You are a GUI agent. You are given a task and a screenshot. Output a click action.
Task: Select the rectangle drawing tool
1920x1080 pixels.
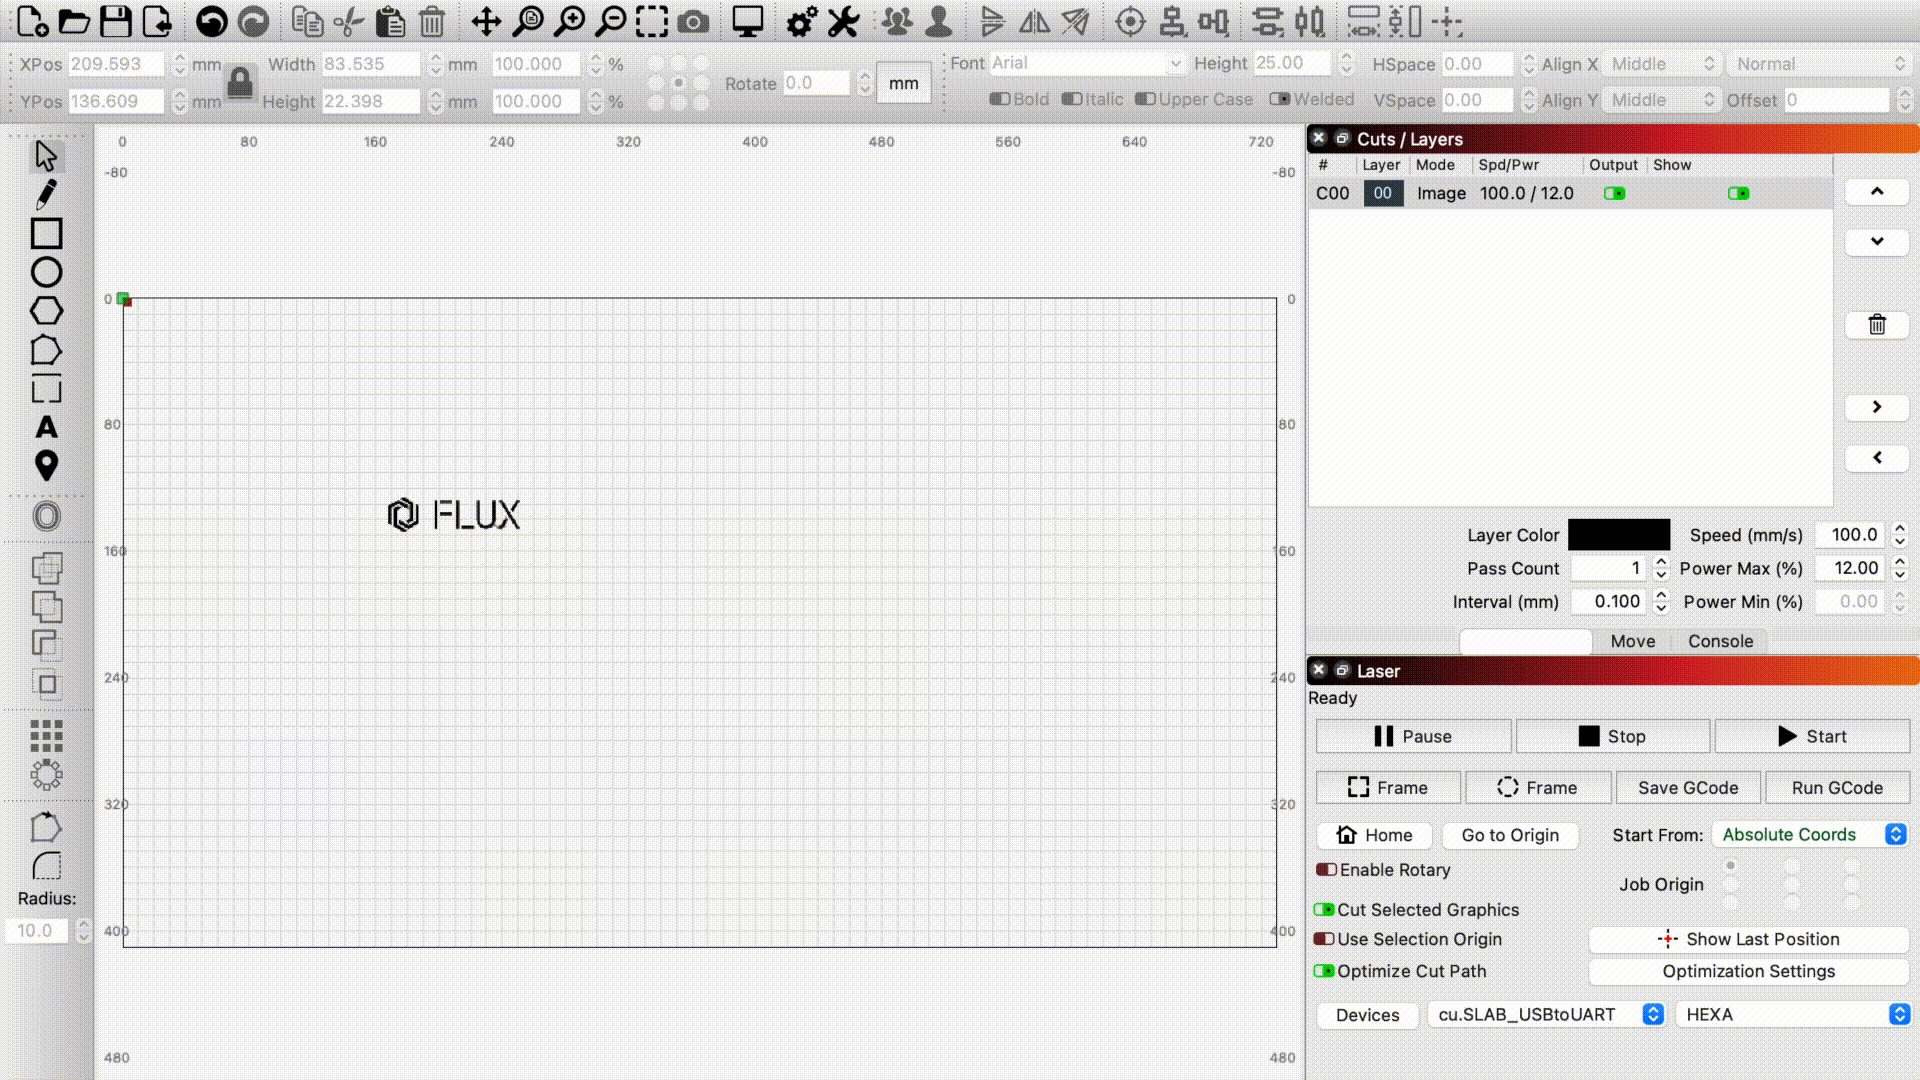(46, 233)
